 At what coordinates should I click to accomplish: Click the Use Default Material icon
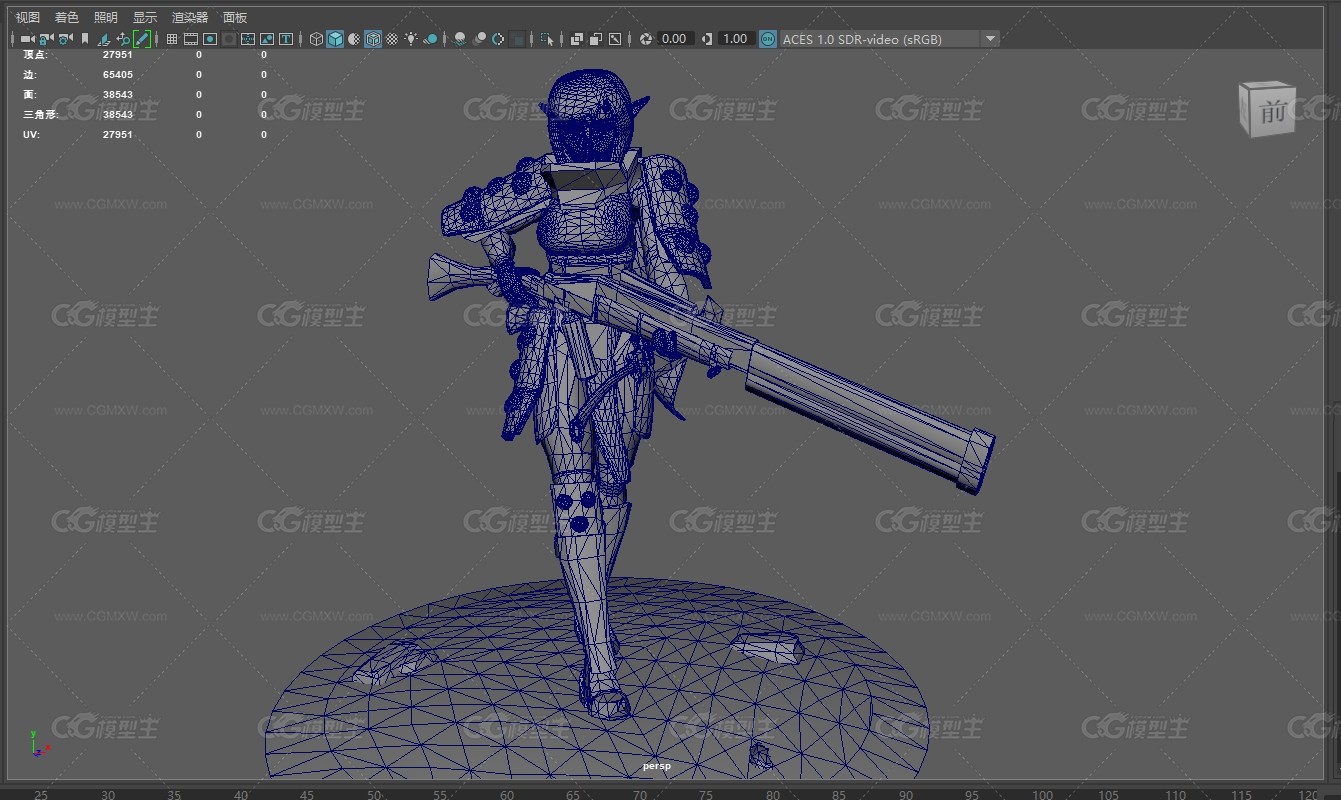(354, 39)
